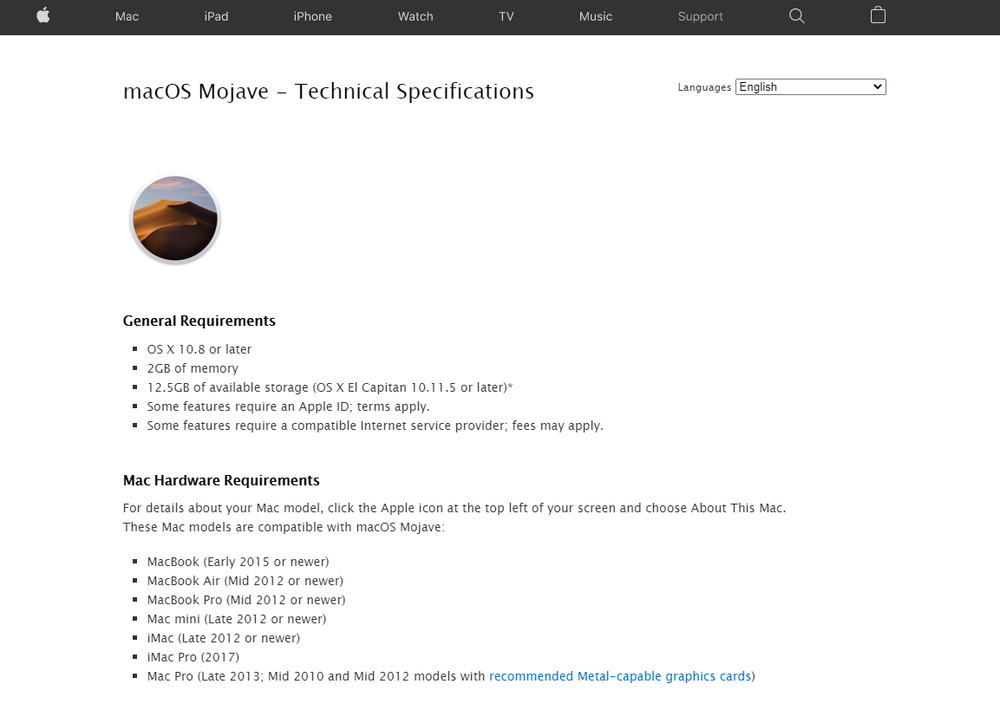Go to the Music section
The height and width of the screenshot is (708, 1000).
[x=596, y=17]
